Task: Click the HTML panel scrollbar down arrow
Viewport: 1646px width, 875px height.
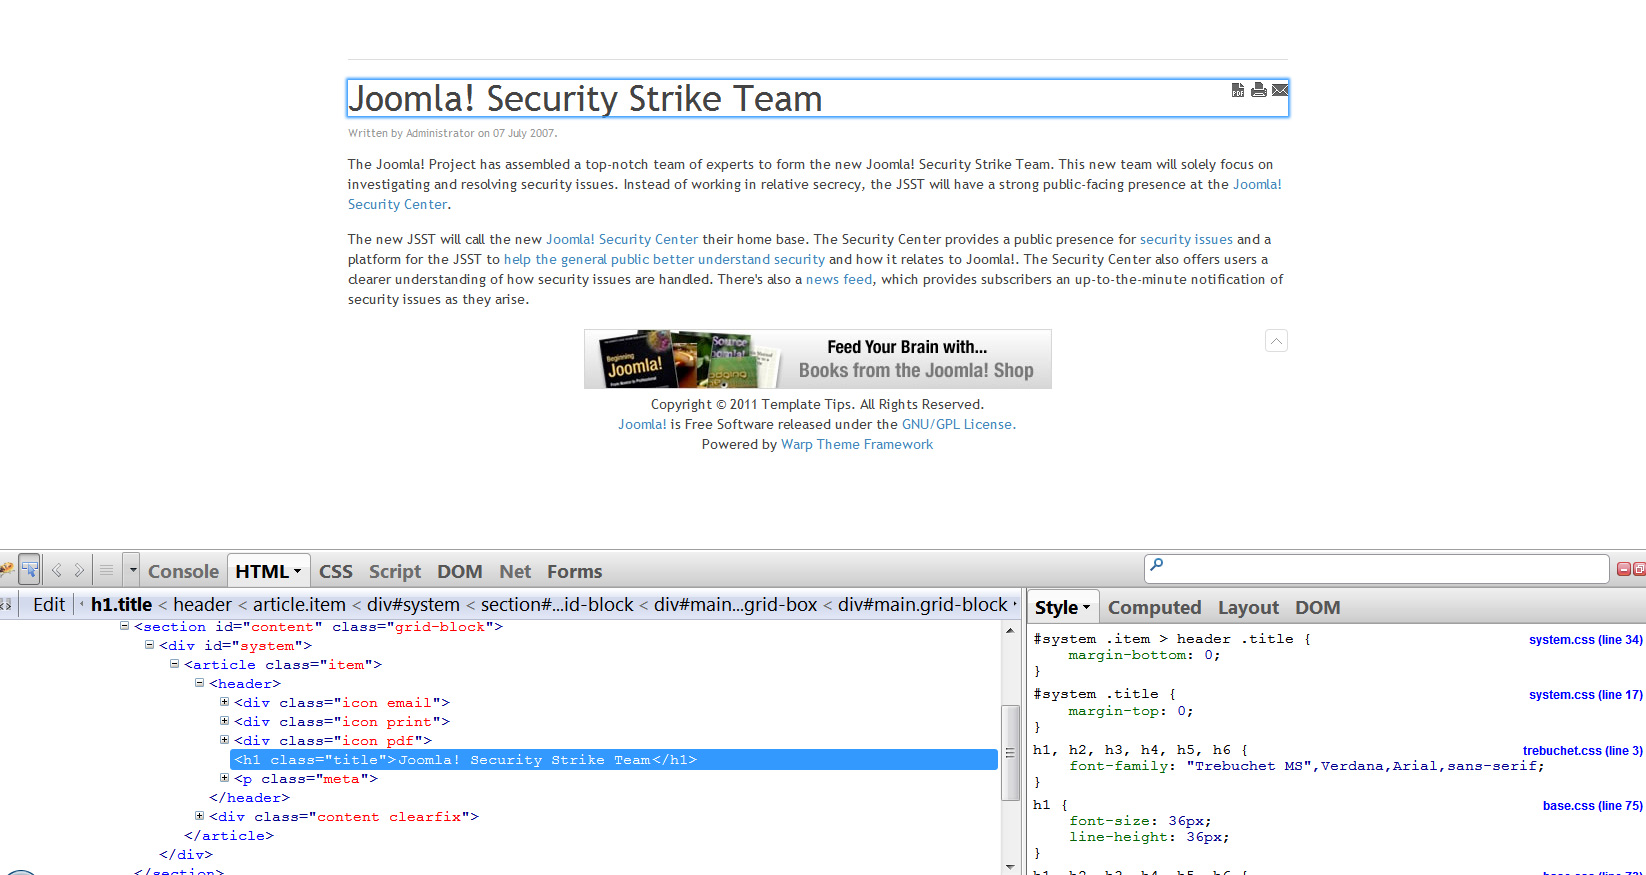Action: click(1010, 866)
